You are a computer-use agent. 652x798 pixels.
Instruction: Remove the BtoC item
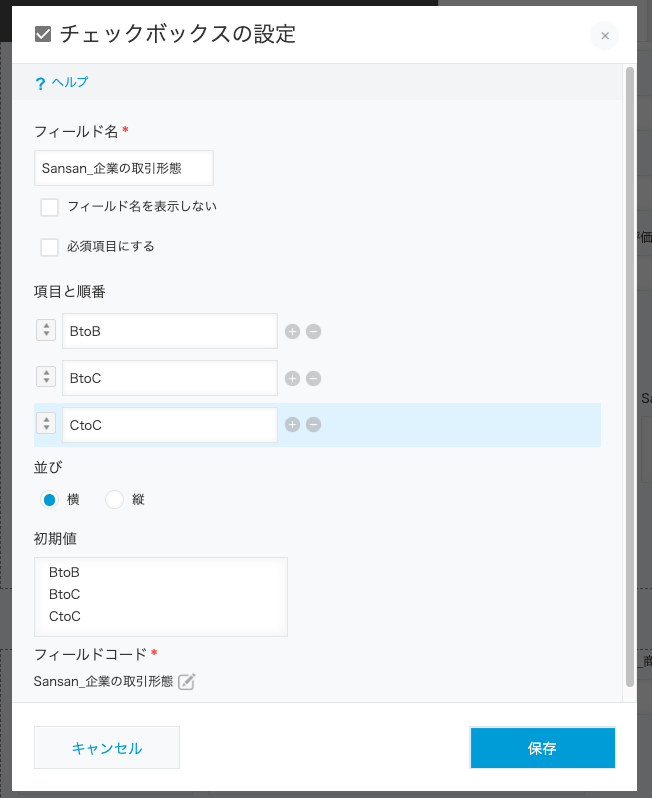314,379
